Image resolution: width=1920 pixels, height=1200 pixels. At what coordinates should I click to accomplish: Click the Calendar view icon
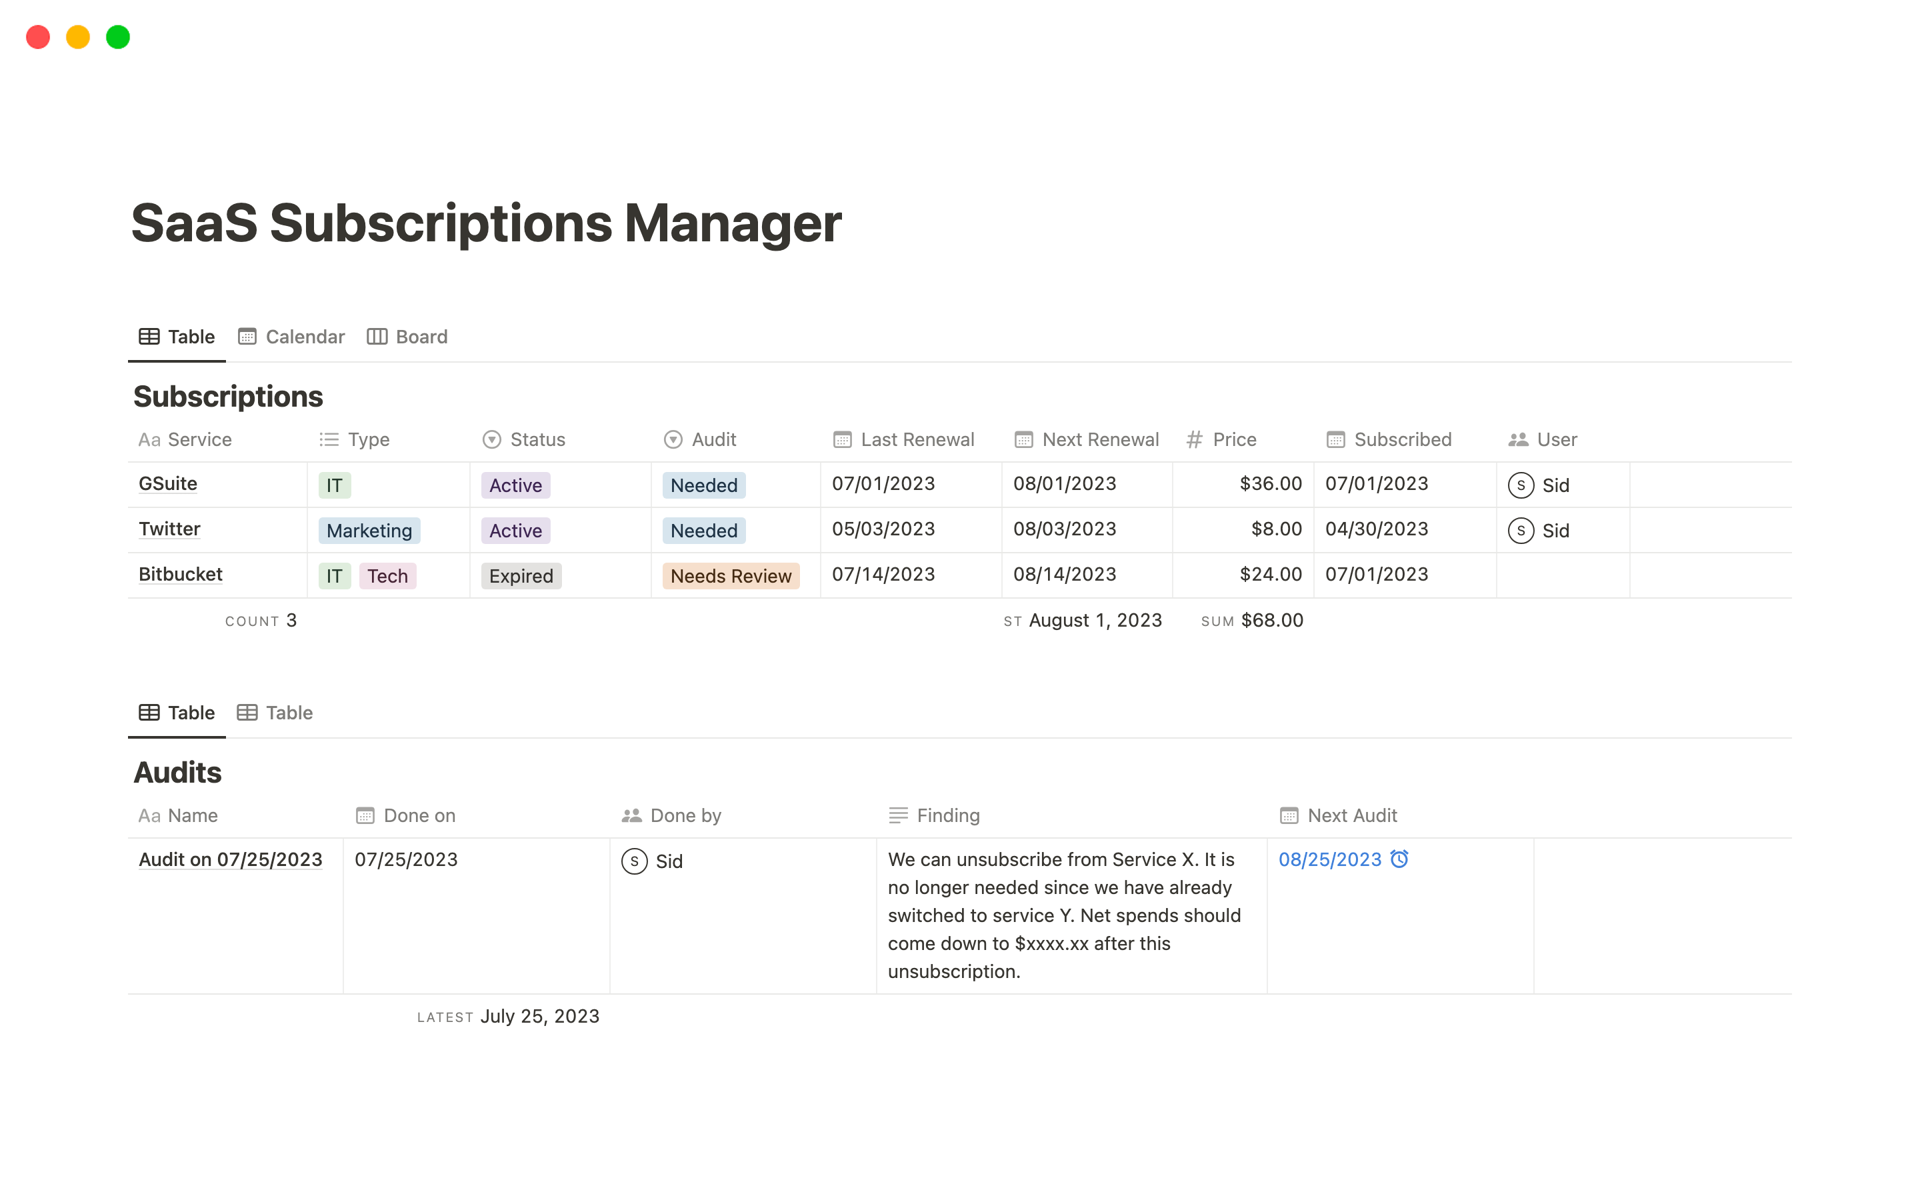click(x=246, y=336)
